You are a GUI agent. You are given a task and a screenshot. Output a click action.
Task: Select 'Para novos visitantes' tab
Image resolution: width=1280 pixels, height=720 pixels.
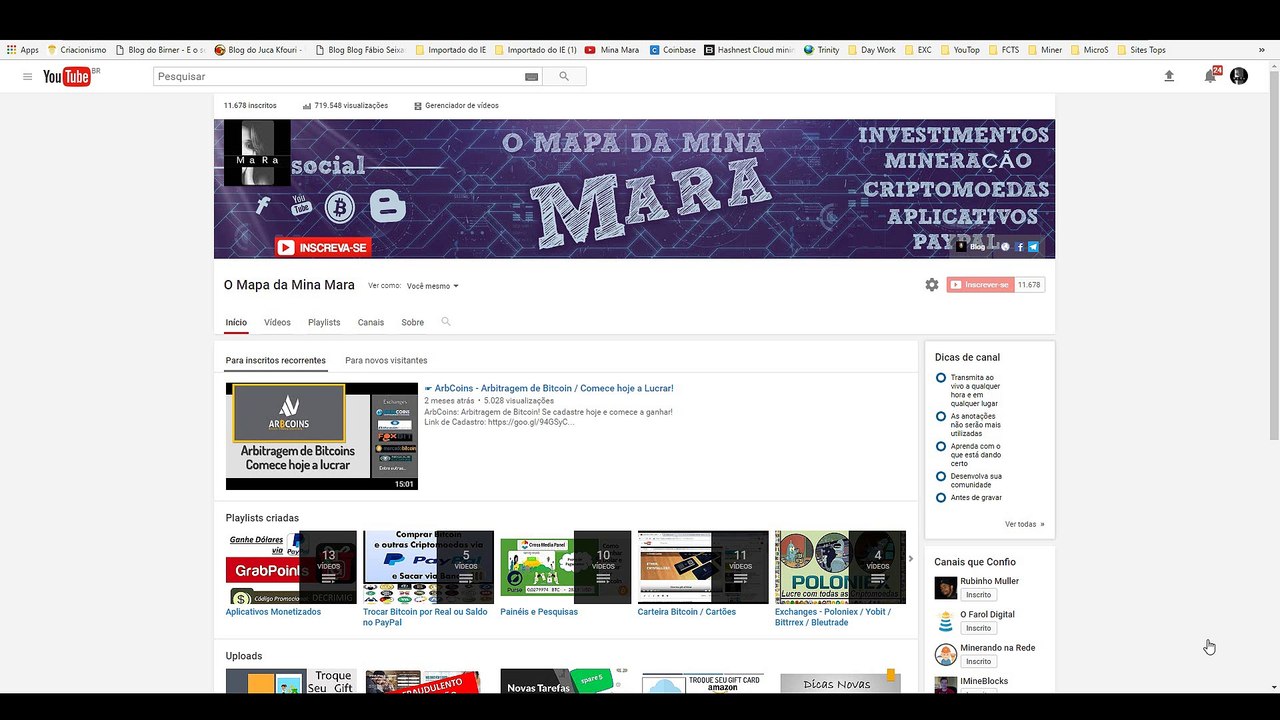(386, 360)
